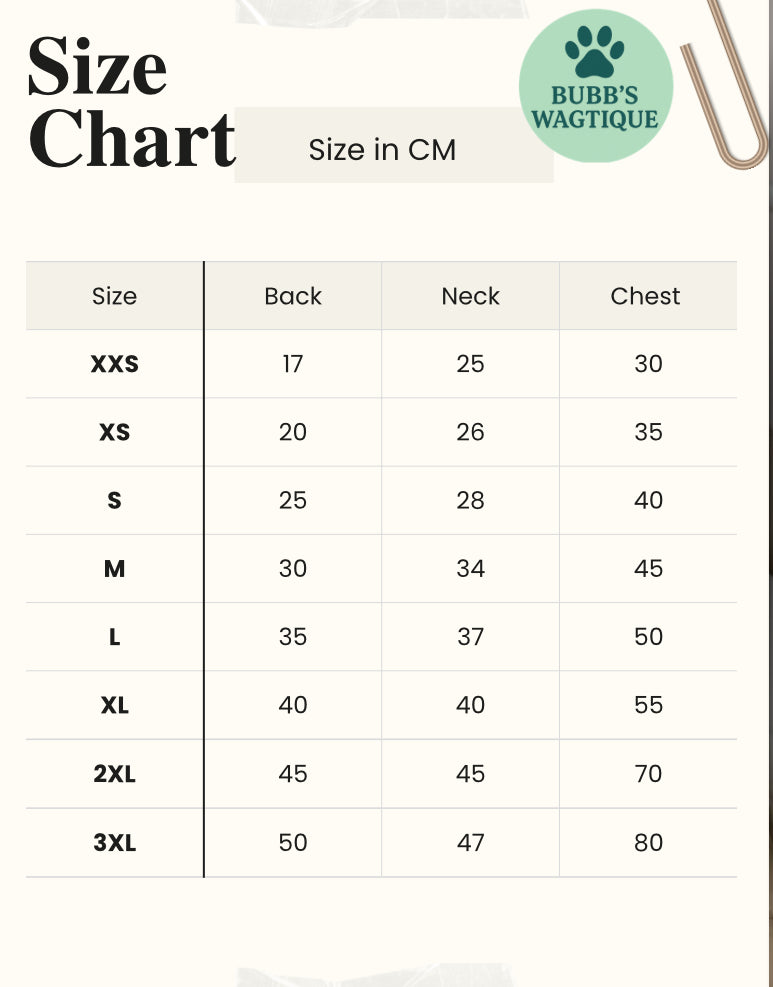Select the Size column header
The image size is (773, 987).
click(x=114, y=296)
